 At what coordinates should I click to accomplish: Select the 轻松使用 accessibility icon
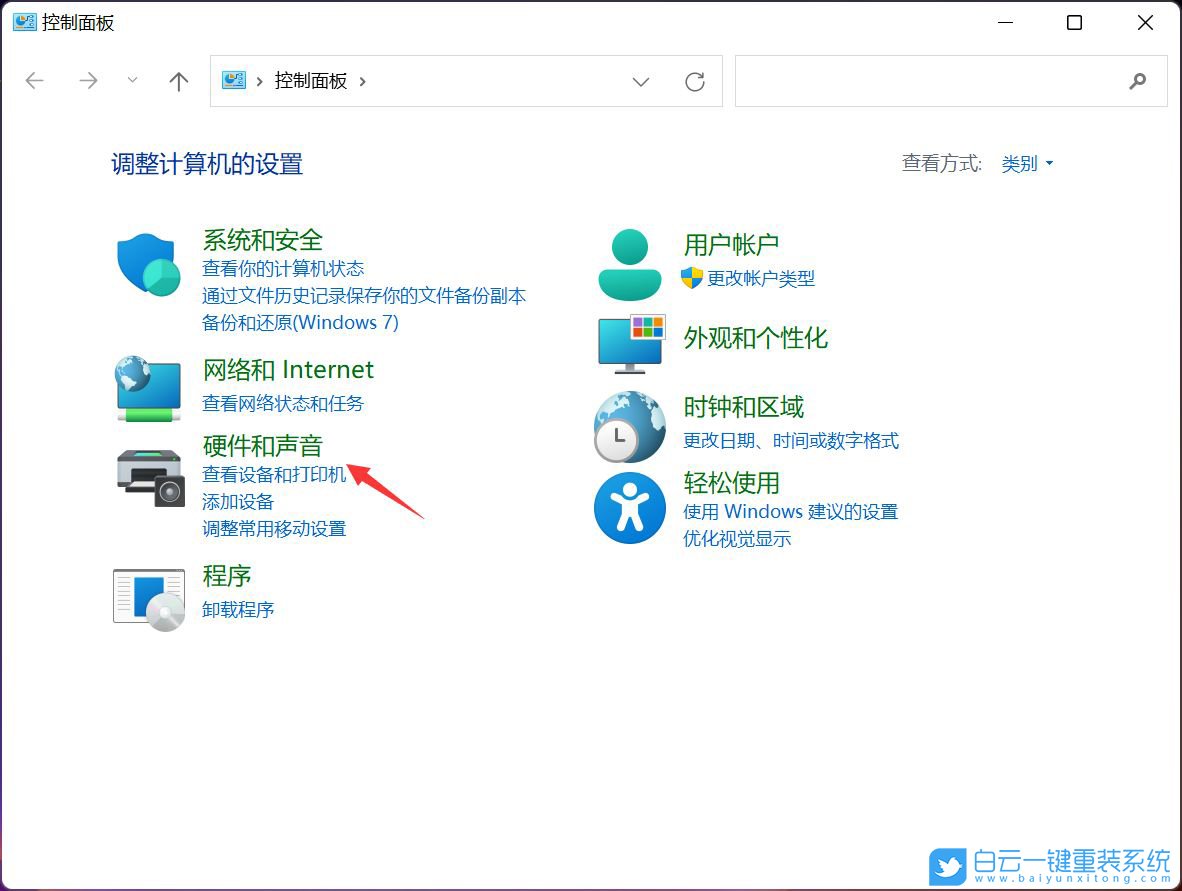pyautogui.click(x=629, y=507)
